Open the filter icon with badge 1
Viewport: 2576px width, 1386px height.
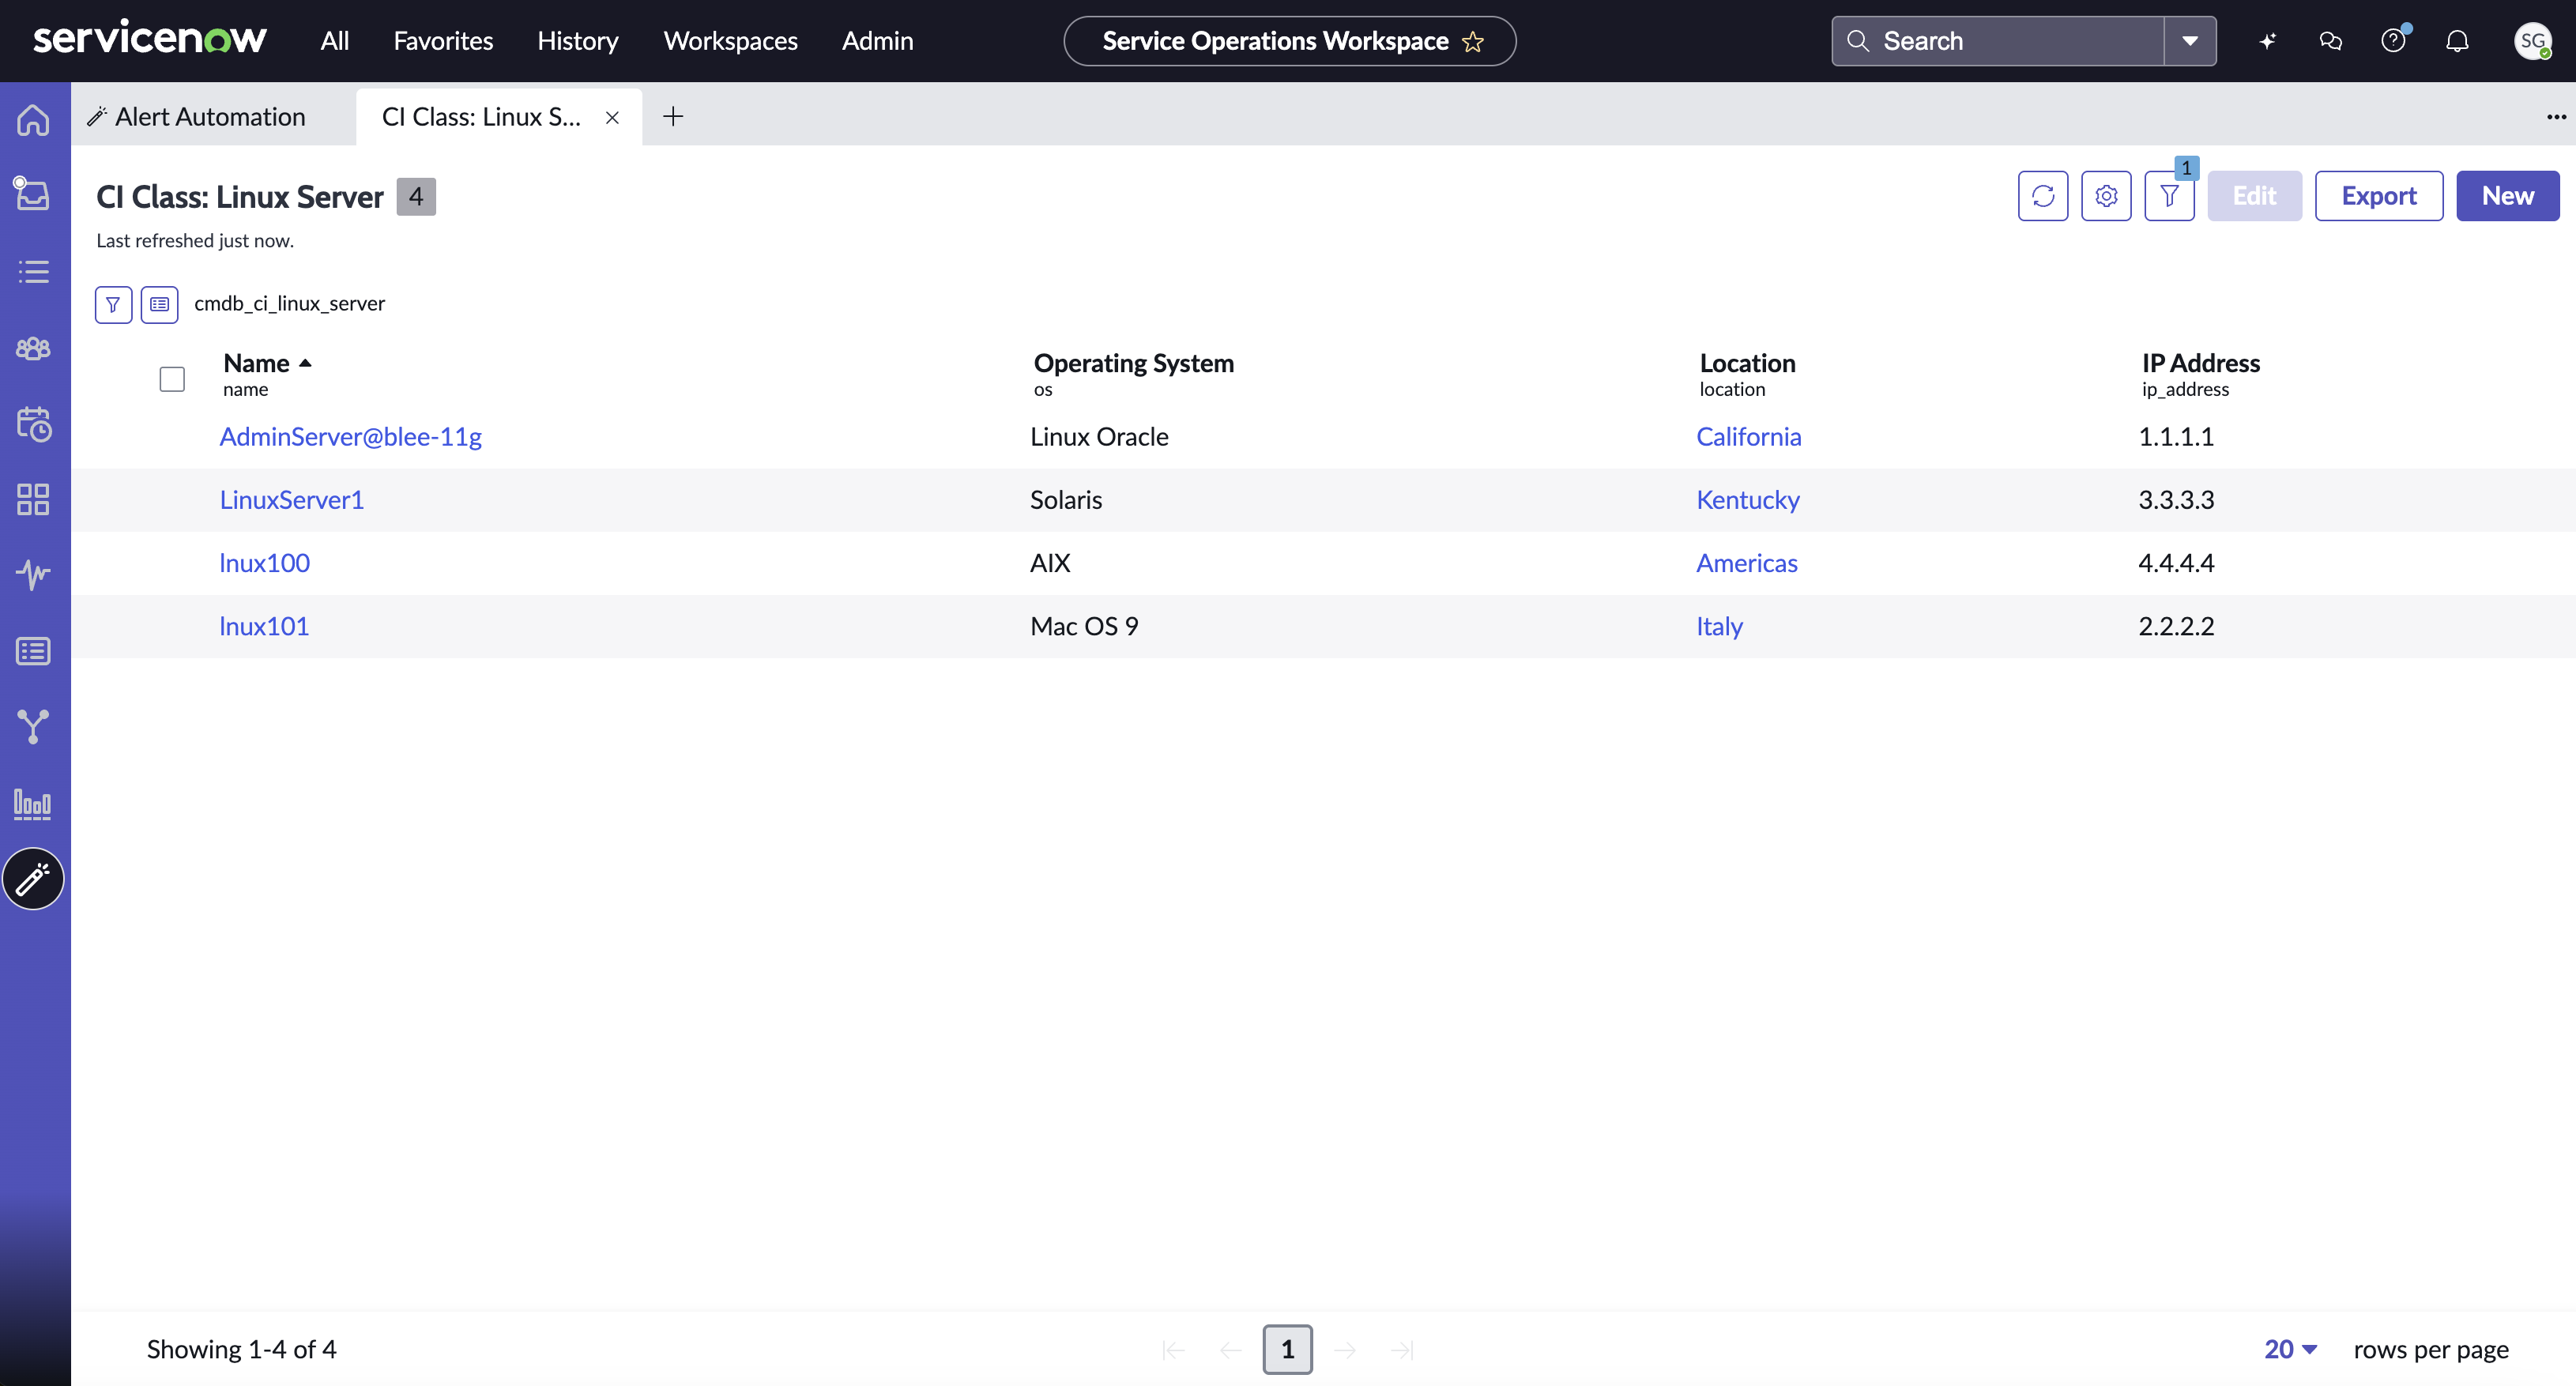[x=2169, y=196]
